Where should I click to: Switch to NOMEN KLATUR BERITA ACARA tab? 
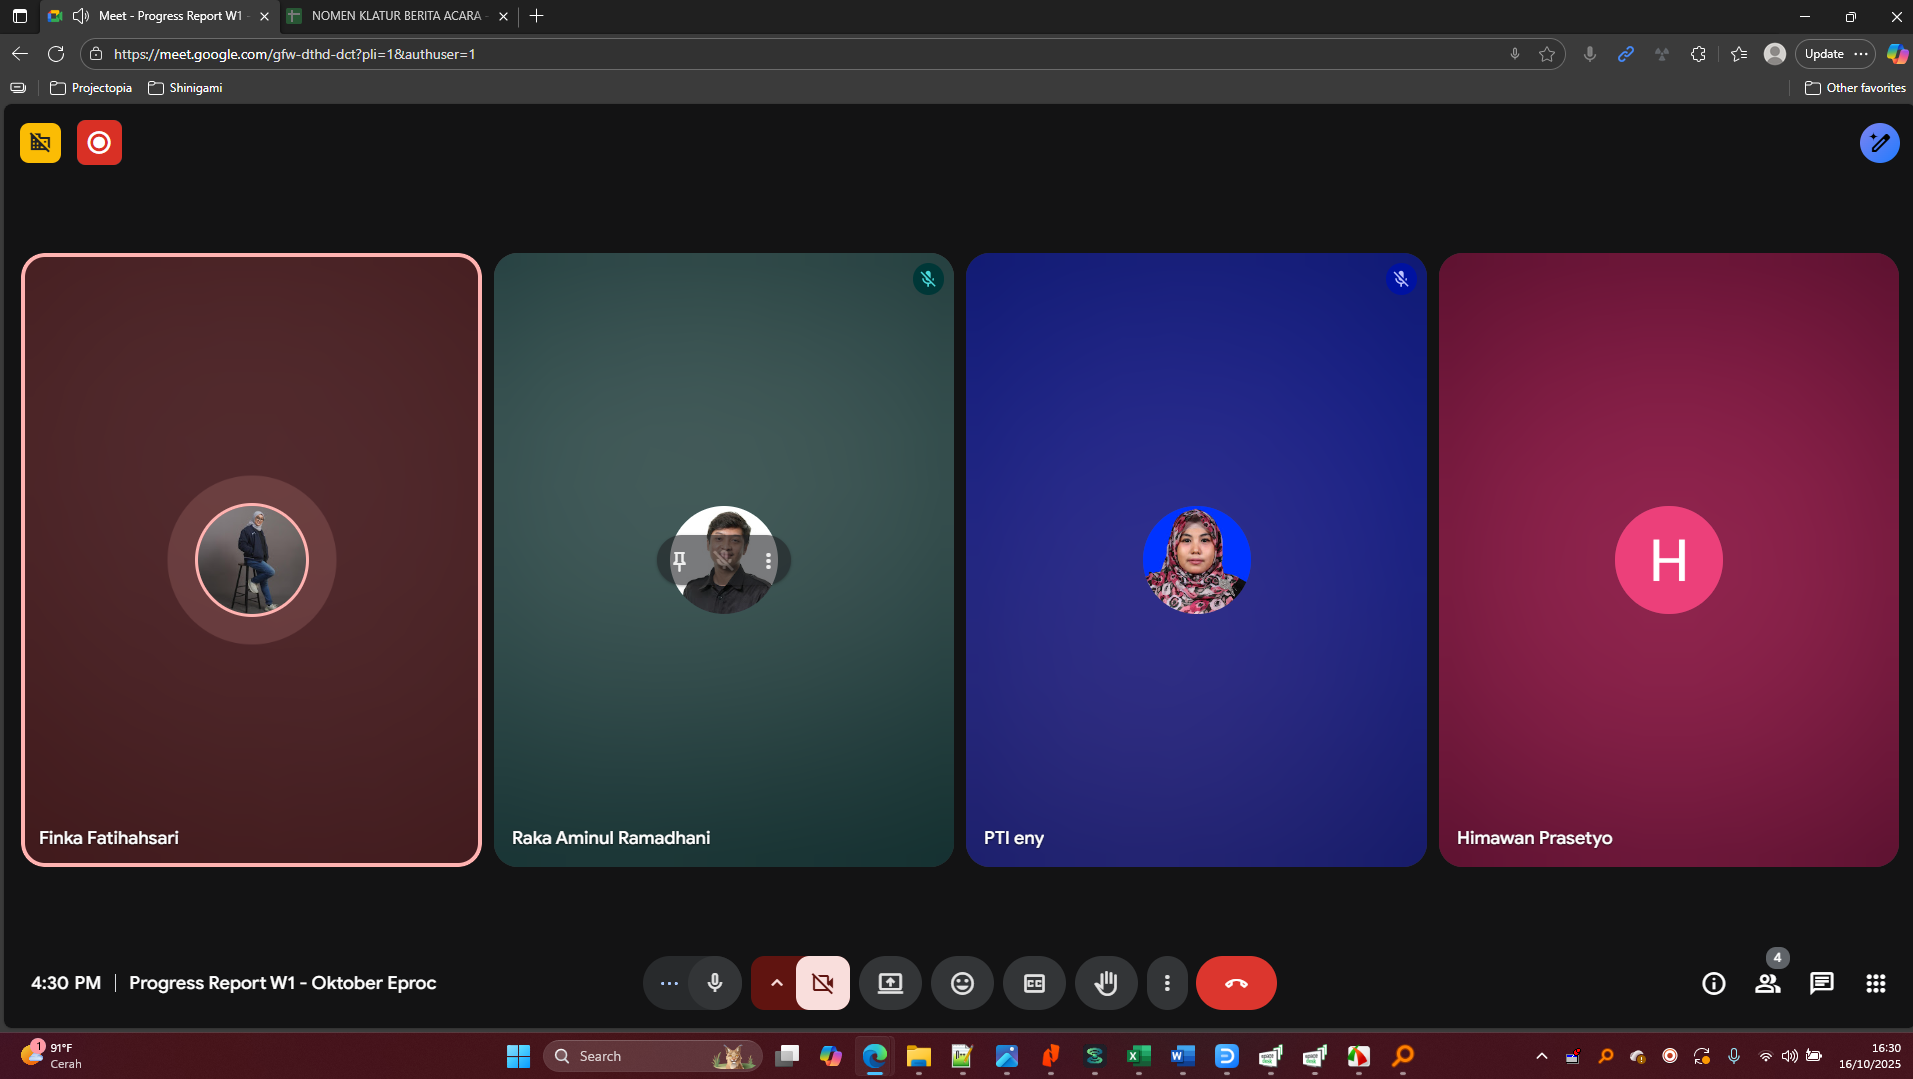[396, 16]
